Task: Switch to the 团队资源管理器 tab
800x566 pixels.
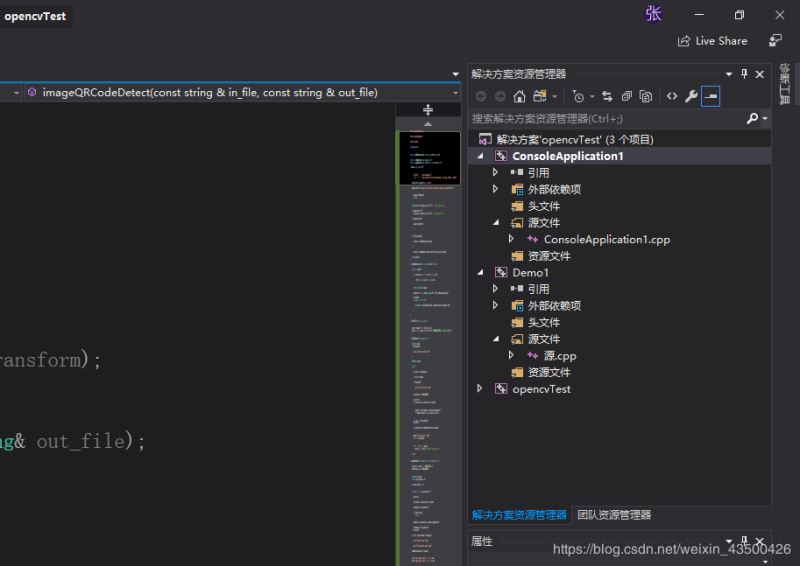Action: [614, 515]
